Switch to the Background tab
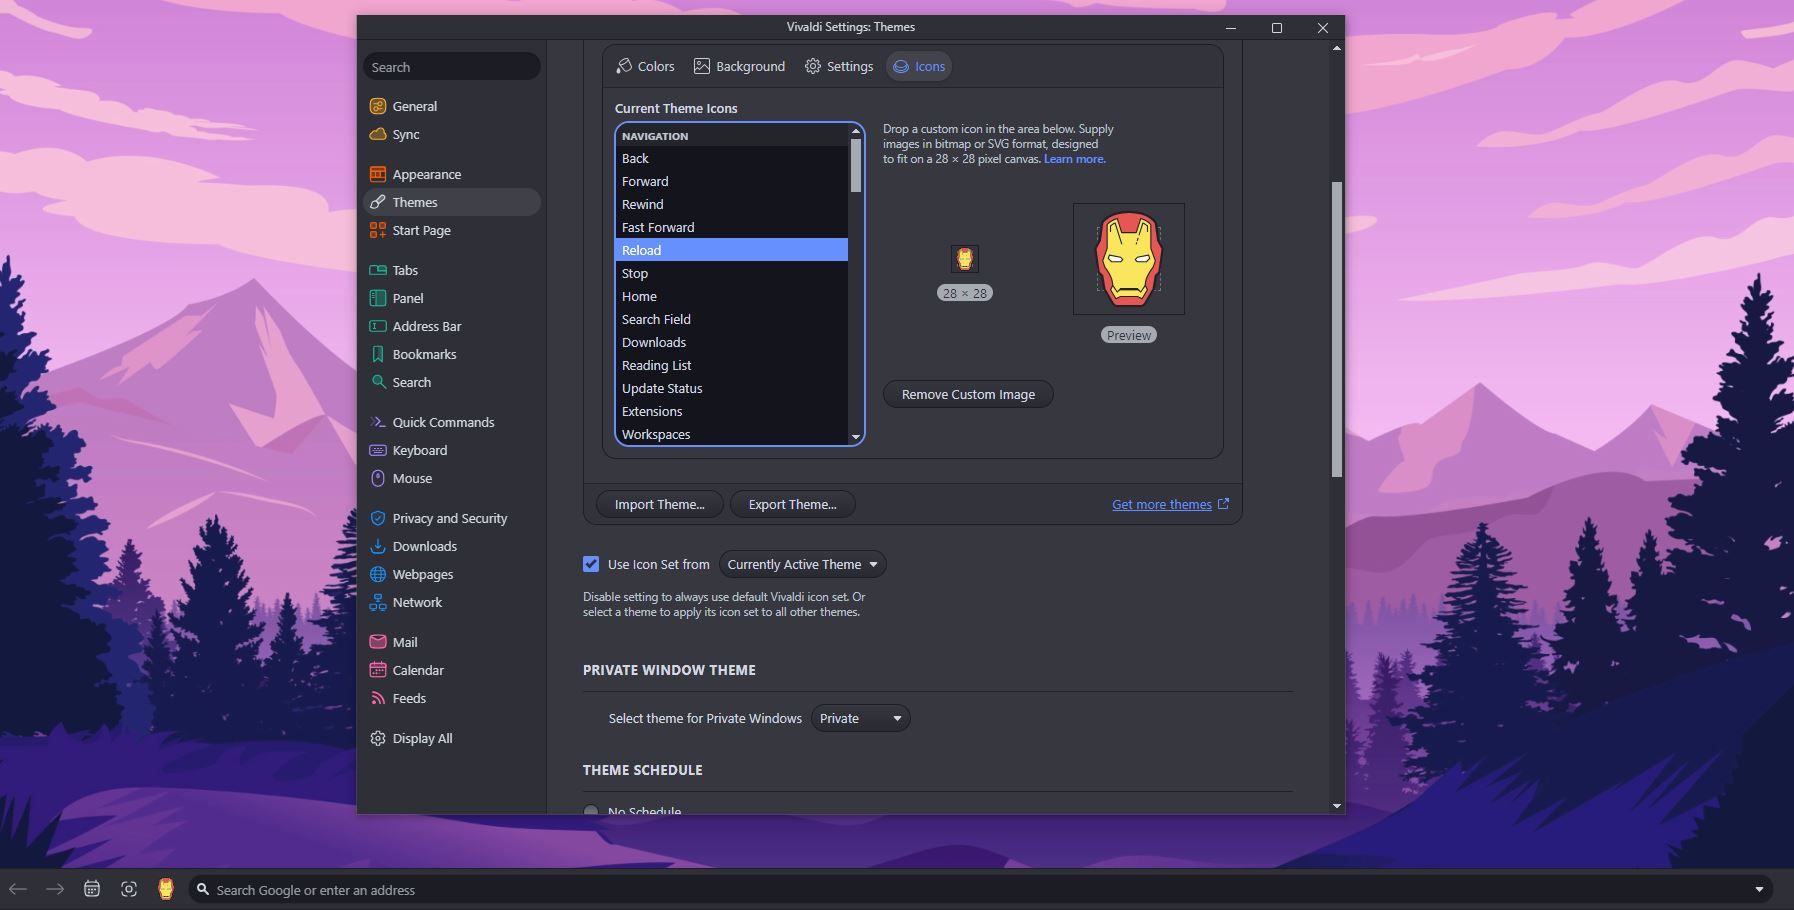Image resolution: width=1794 pixels, height=910 pixels. (740, 66)
